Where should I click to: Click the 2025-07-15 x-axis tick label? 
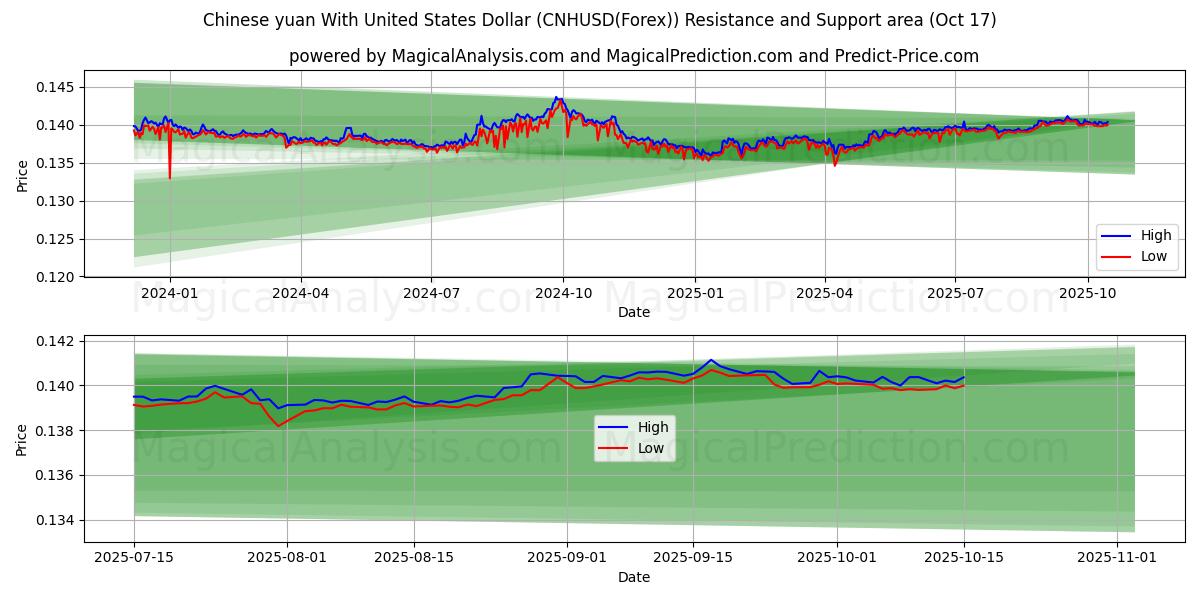pyautogui.click(x=134, y=558)
